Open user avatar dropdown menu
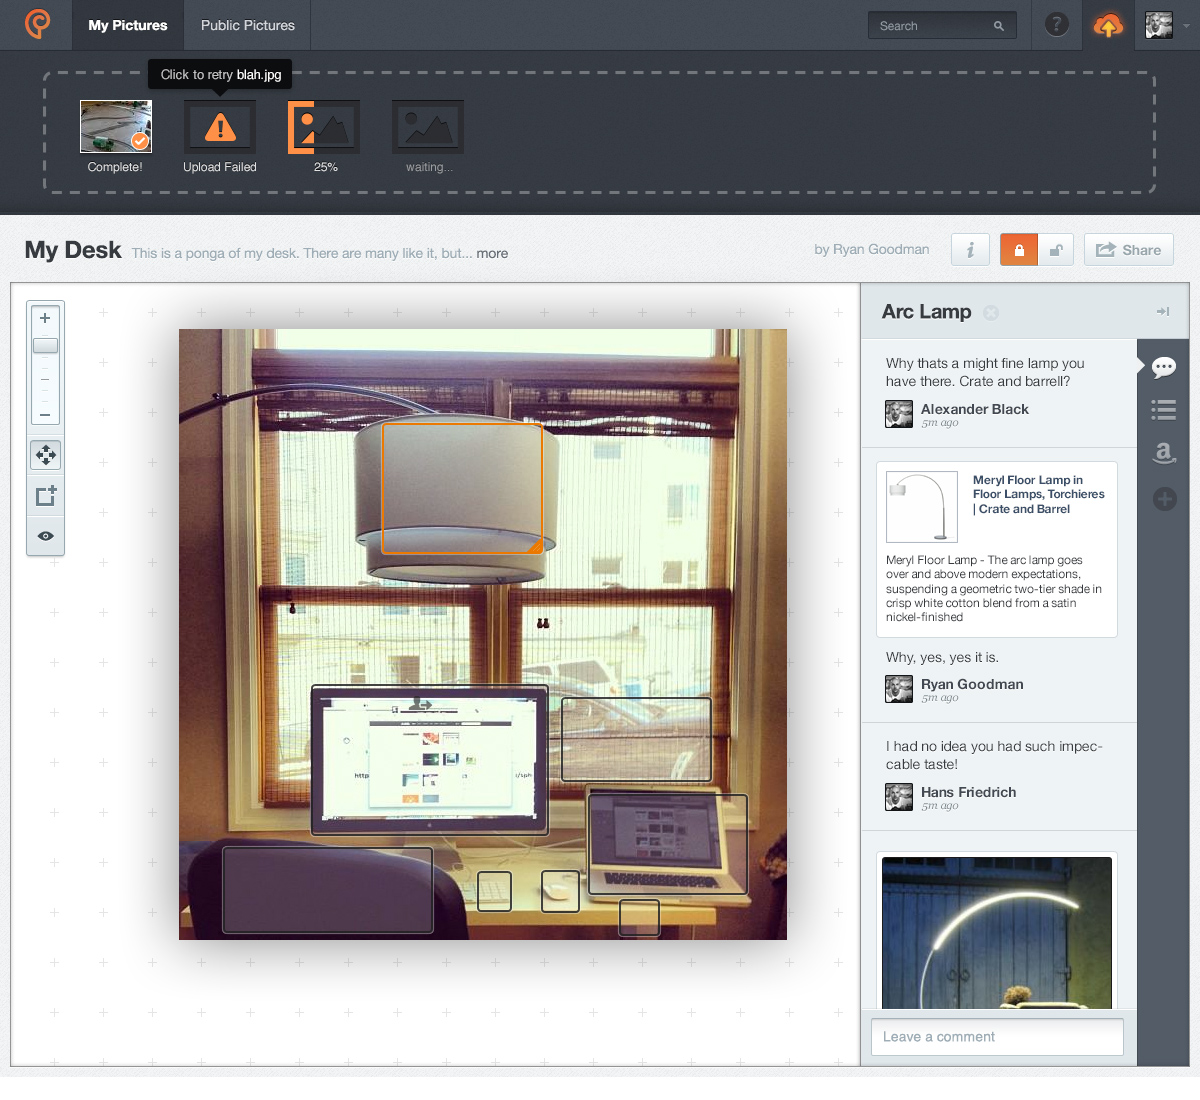Viewport: 1200px width, 1100px height. [1168, 26]
